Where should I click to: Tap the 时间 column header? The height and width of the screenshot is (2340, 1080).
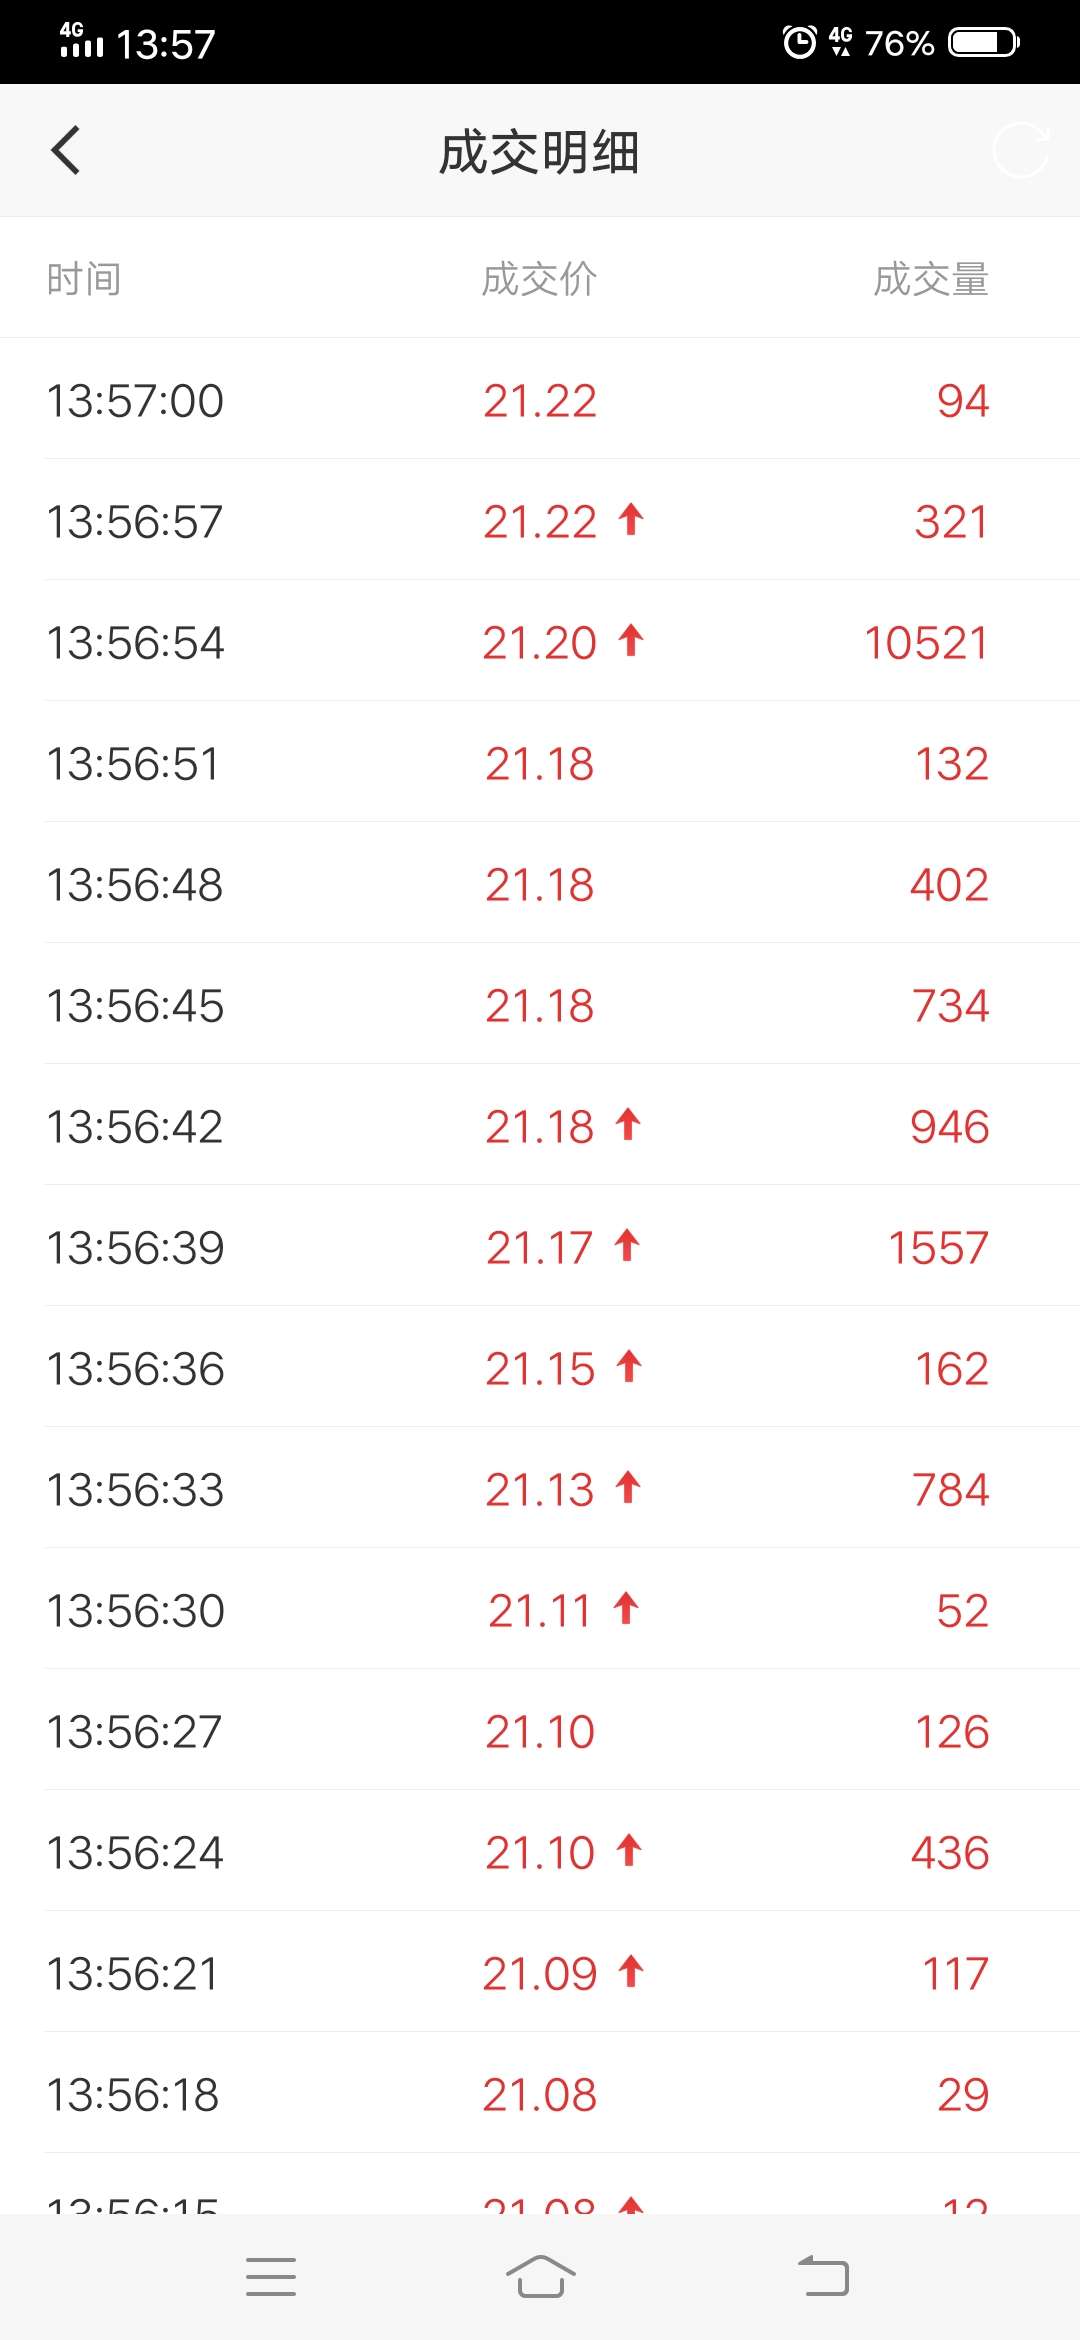tap(84, 279)
